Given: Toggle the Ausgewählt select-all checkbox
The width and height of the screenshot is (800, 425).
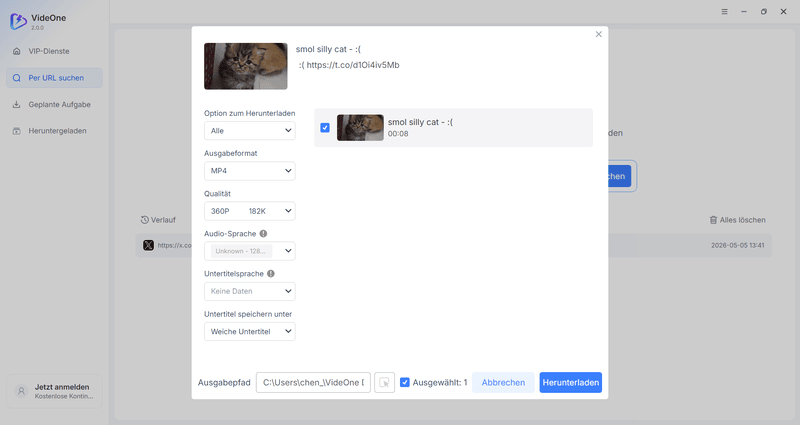Looking at the screenshot, I should [405, 383].
